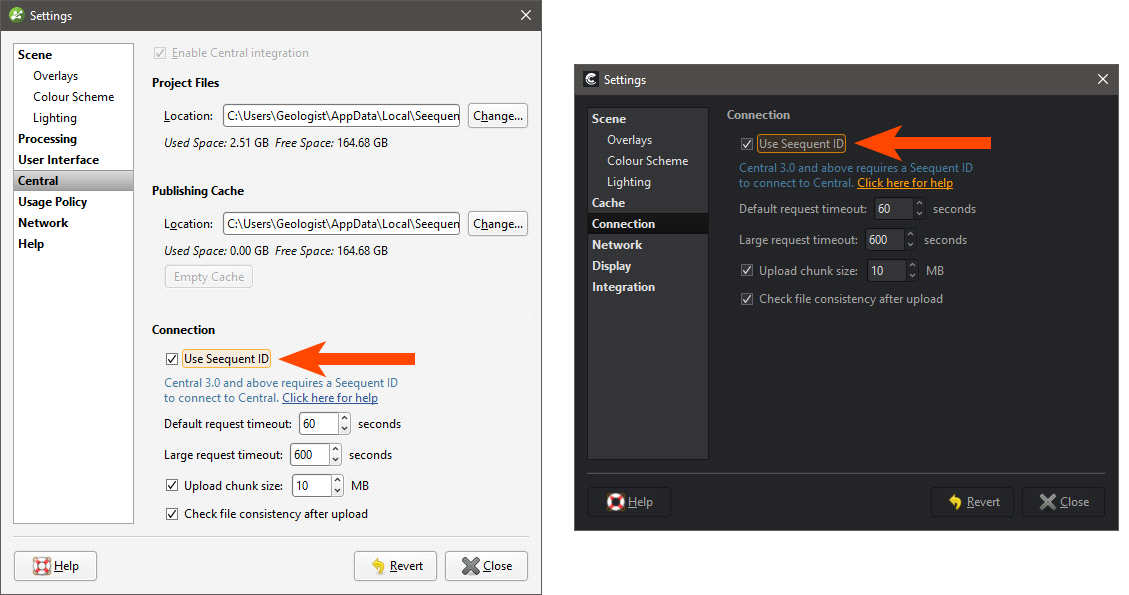Increase Default request timeout in light dialog
The image size is (1129, 595).
343,419
